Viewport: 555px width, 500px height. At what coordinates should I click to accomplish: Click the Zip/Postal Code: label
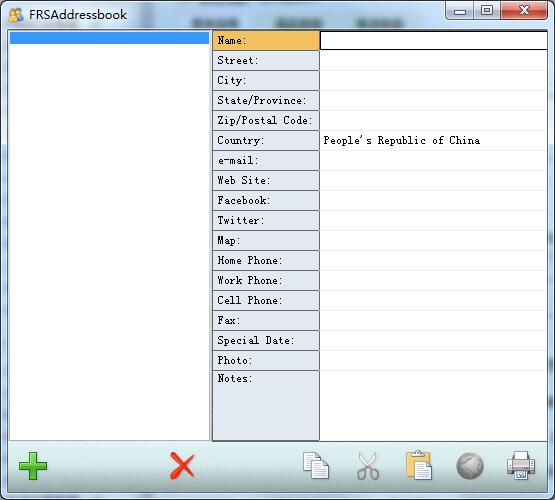[x=266, y=120]
